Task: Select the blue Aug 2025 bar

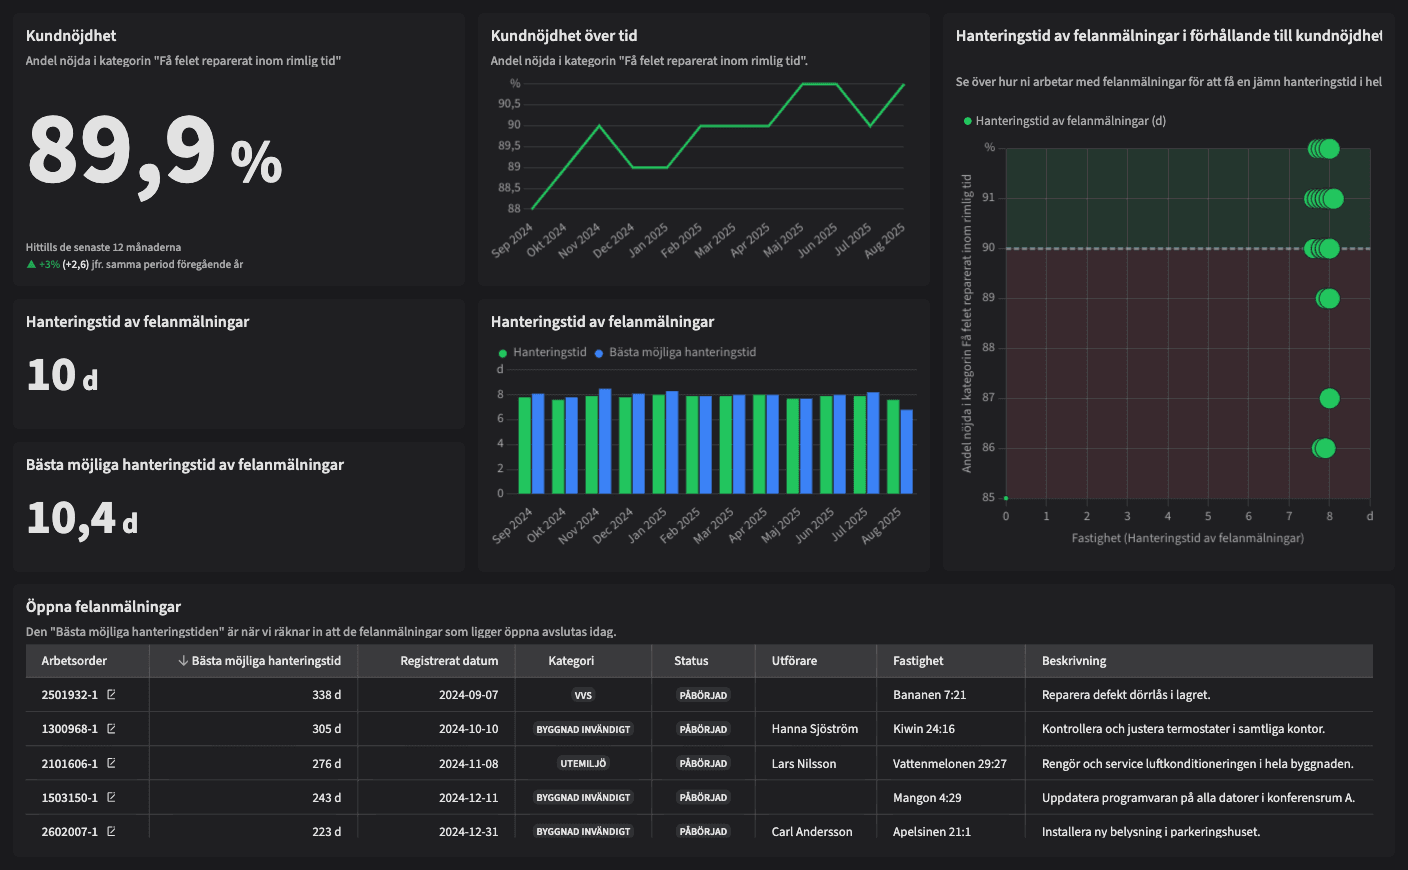Action: point(906,452)
